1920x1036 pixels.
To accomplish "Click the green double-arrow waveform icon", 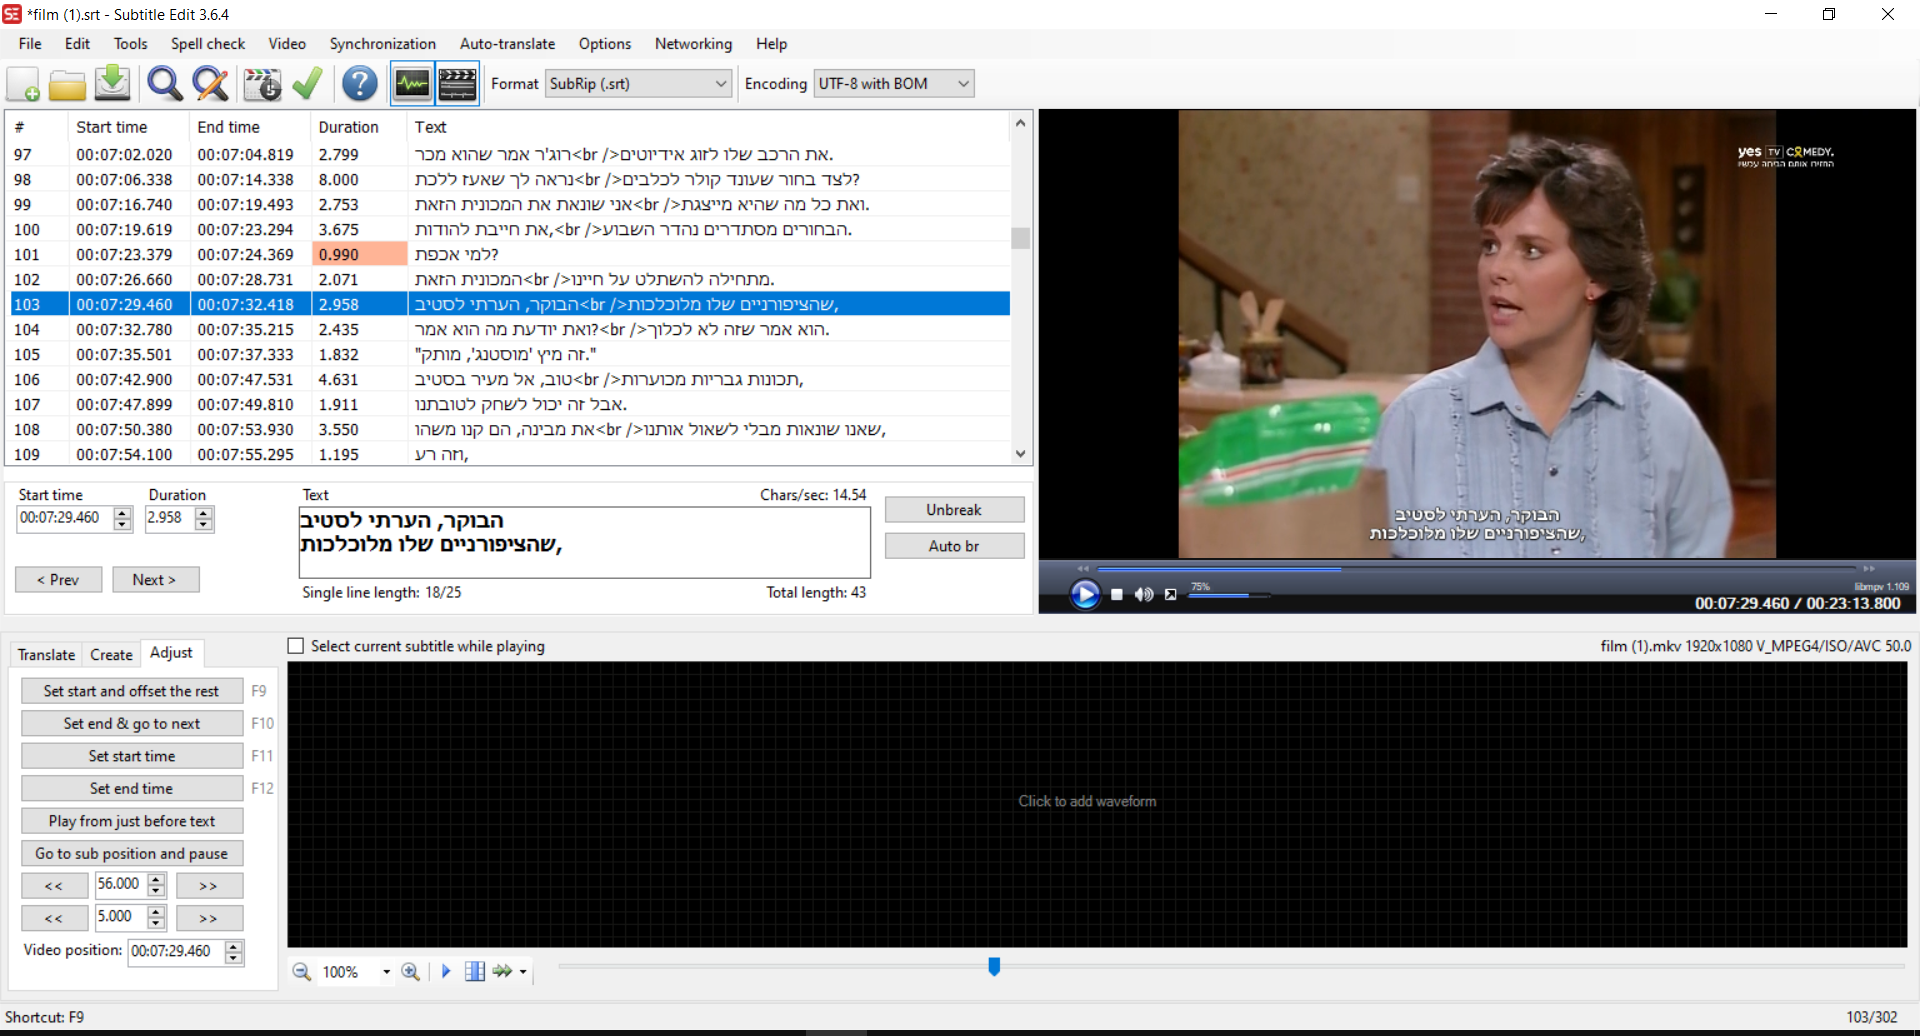I will (502, 971).
